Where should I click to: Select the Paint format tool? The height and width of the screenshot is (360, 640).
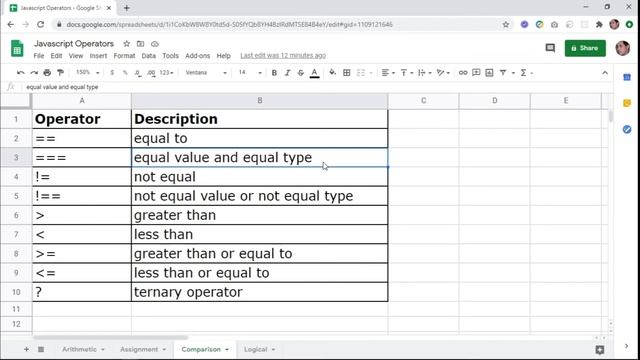click(60, 73)
